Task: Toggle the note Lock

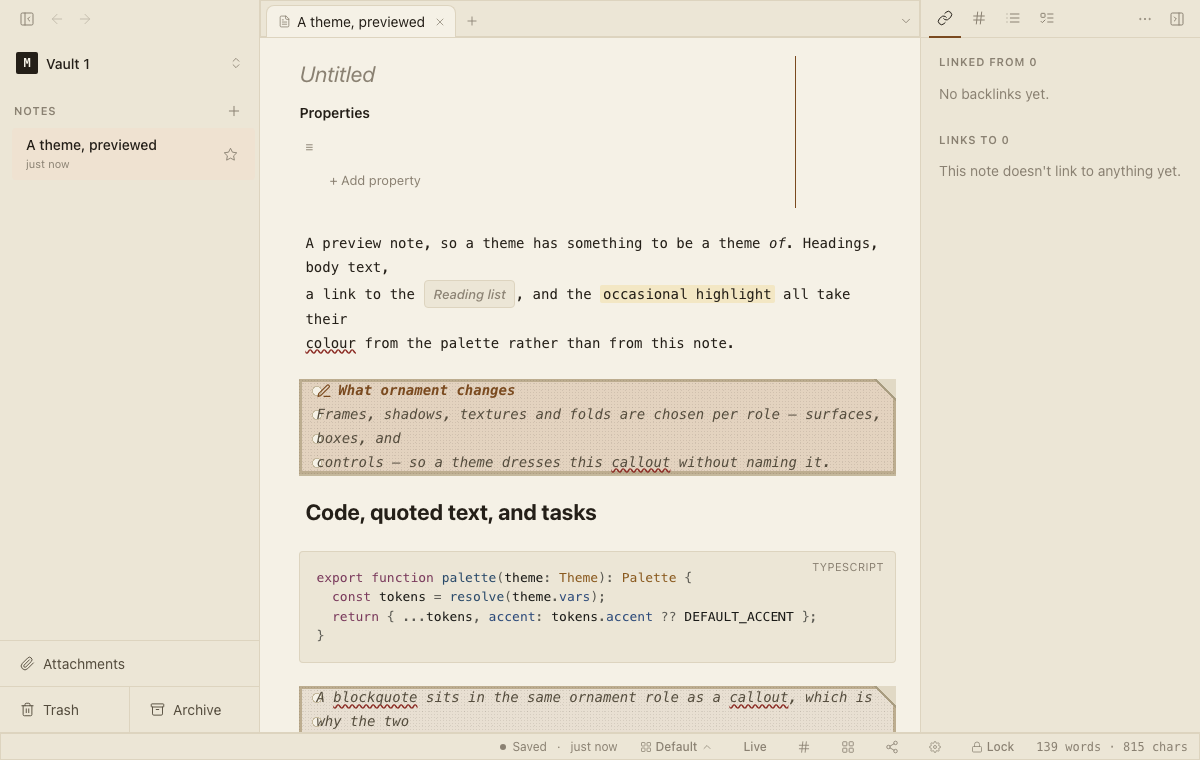Action: point(992,747)
